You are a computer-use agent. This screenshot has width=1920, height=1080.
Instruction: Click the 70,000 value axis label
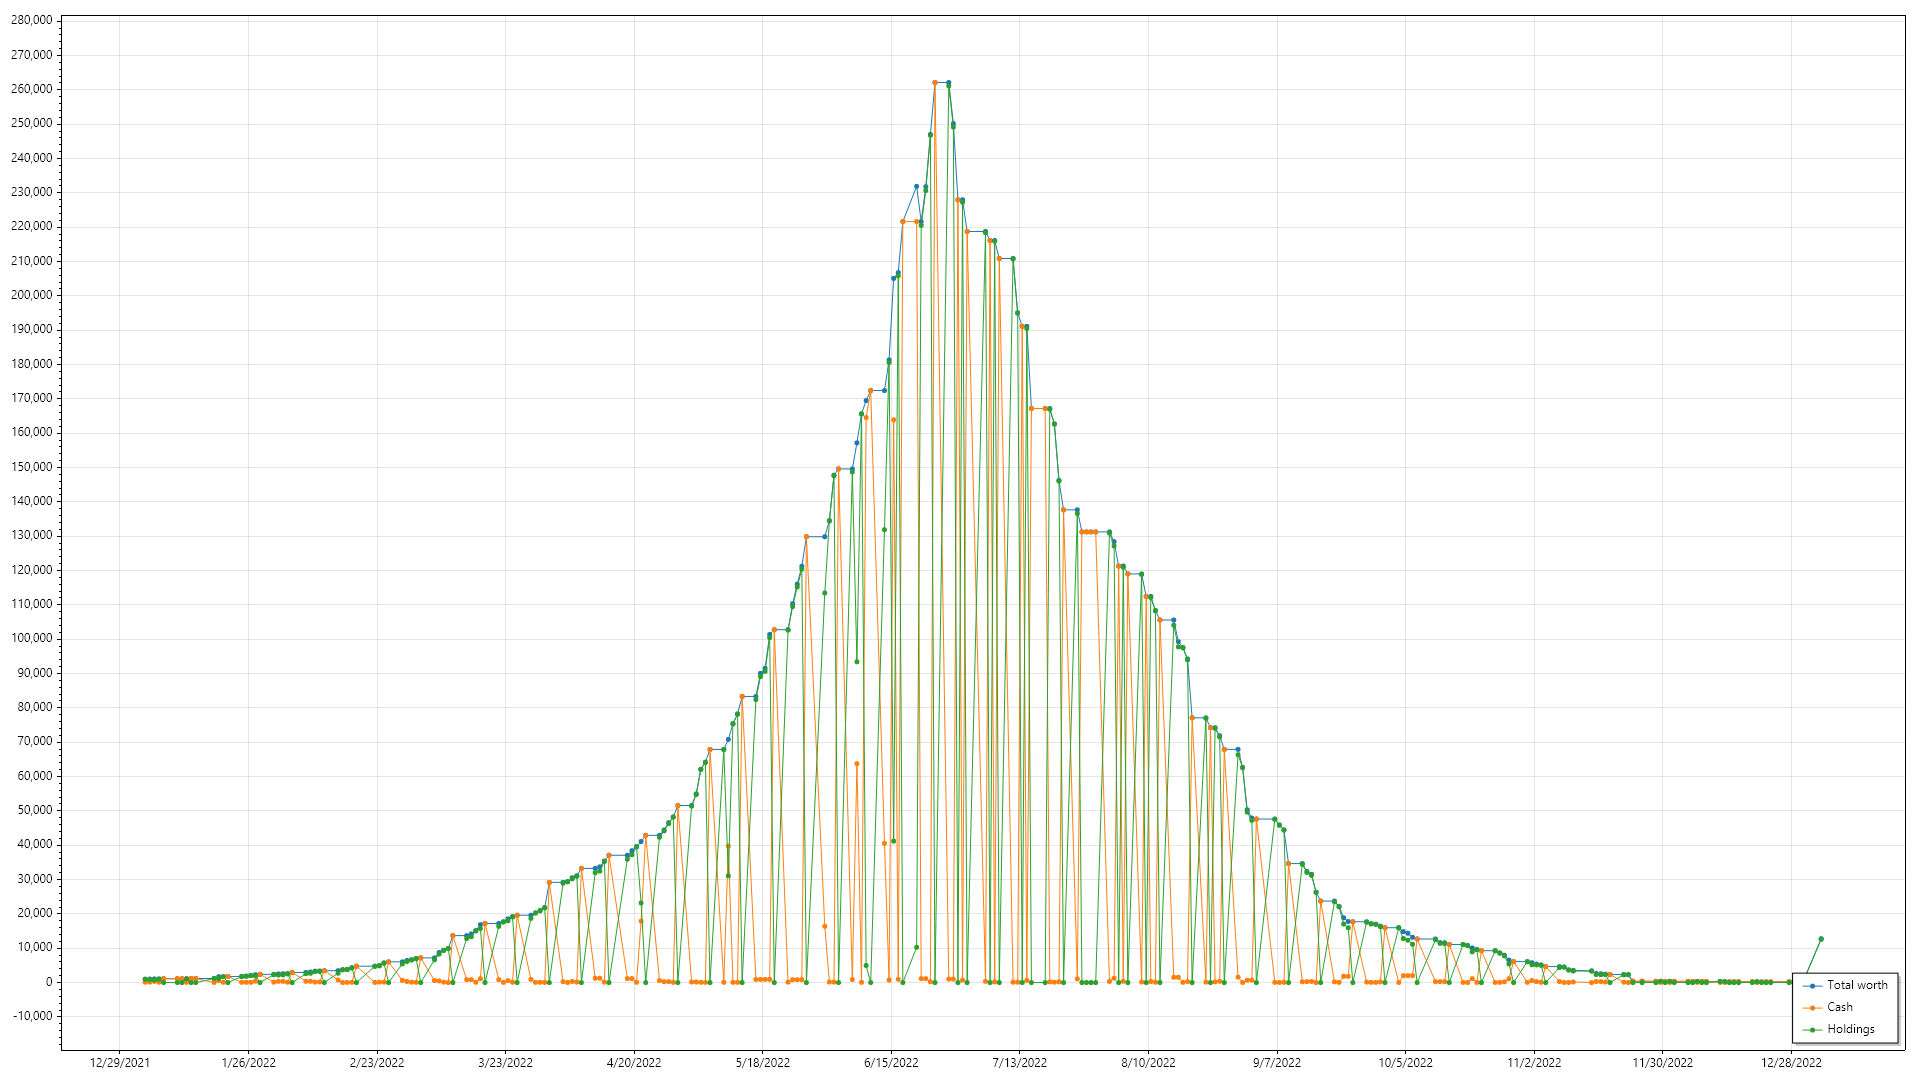tap(35, 741)
